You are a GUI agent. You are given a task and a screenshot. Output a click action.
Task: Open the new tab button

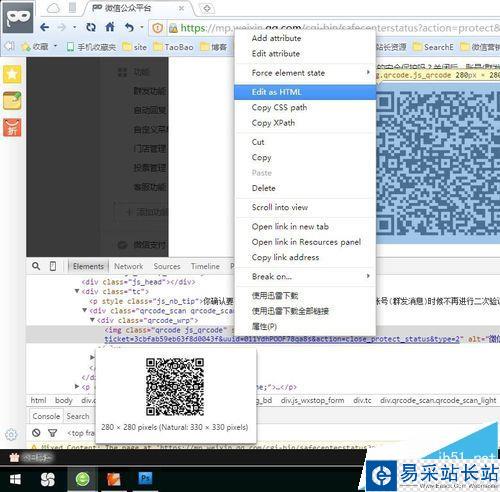207,8
